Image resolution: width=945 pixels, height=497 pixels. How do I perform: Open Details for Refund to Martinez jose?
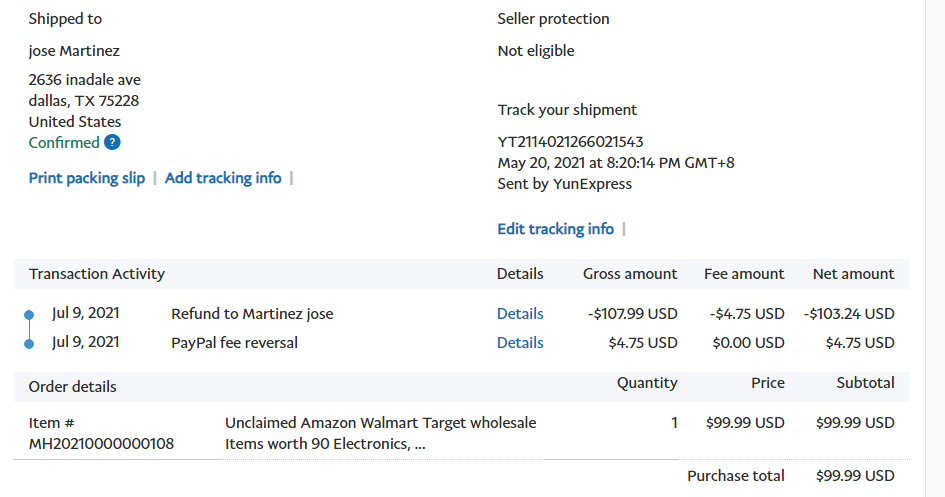pyautogui.click(x=520, y=314)
